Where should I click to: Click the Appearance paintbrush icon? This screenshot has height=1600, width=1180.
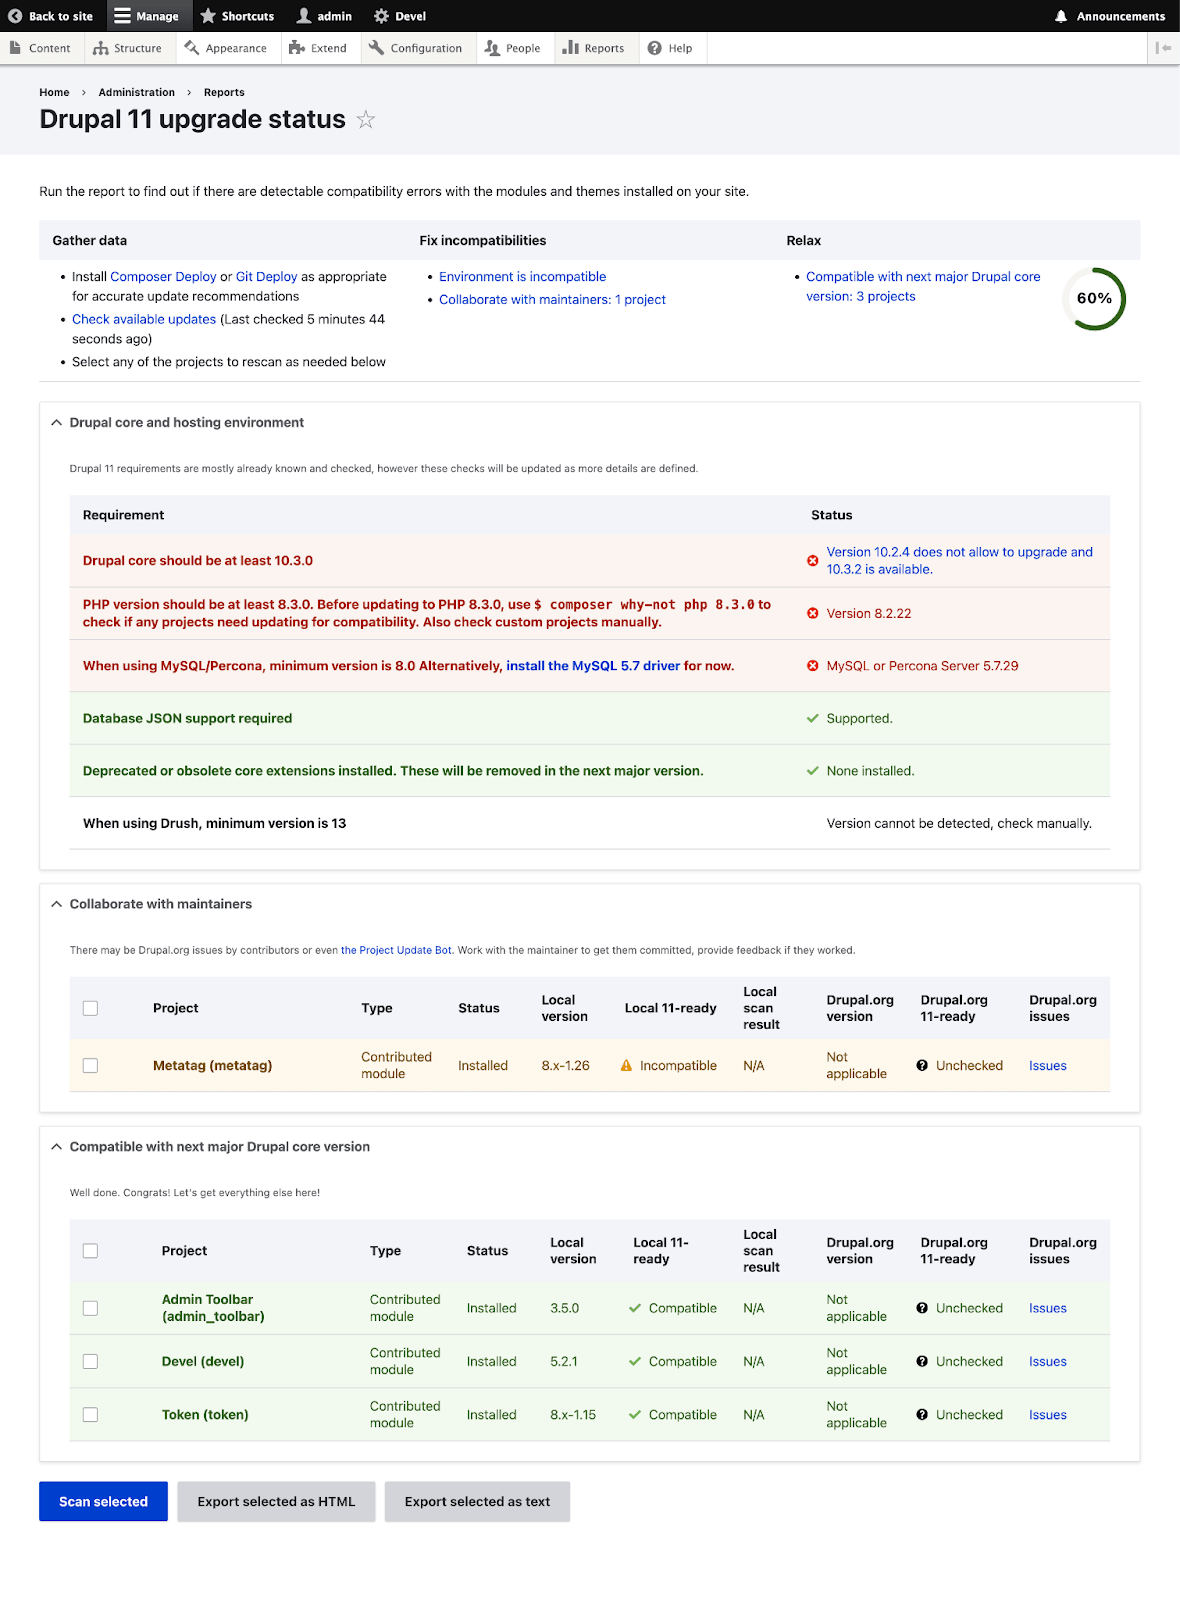click(192, 48)
